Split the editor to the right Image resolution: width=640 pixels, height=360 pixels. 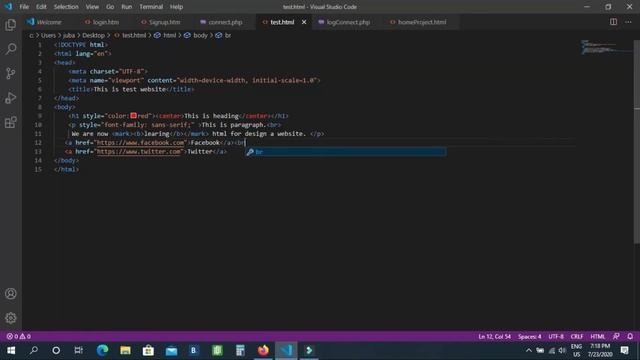pyautogui.click(x=613, y=22)
